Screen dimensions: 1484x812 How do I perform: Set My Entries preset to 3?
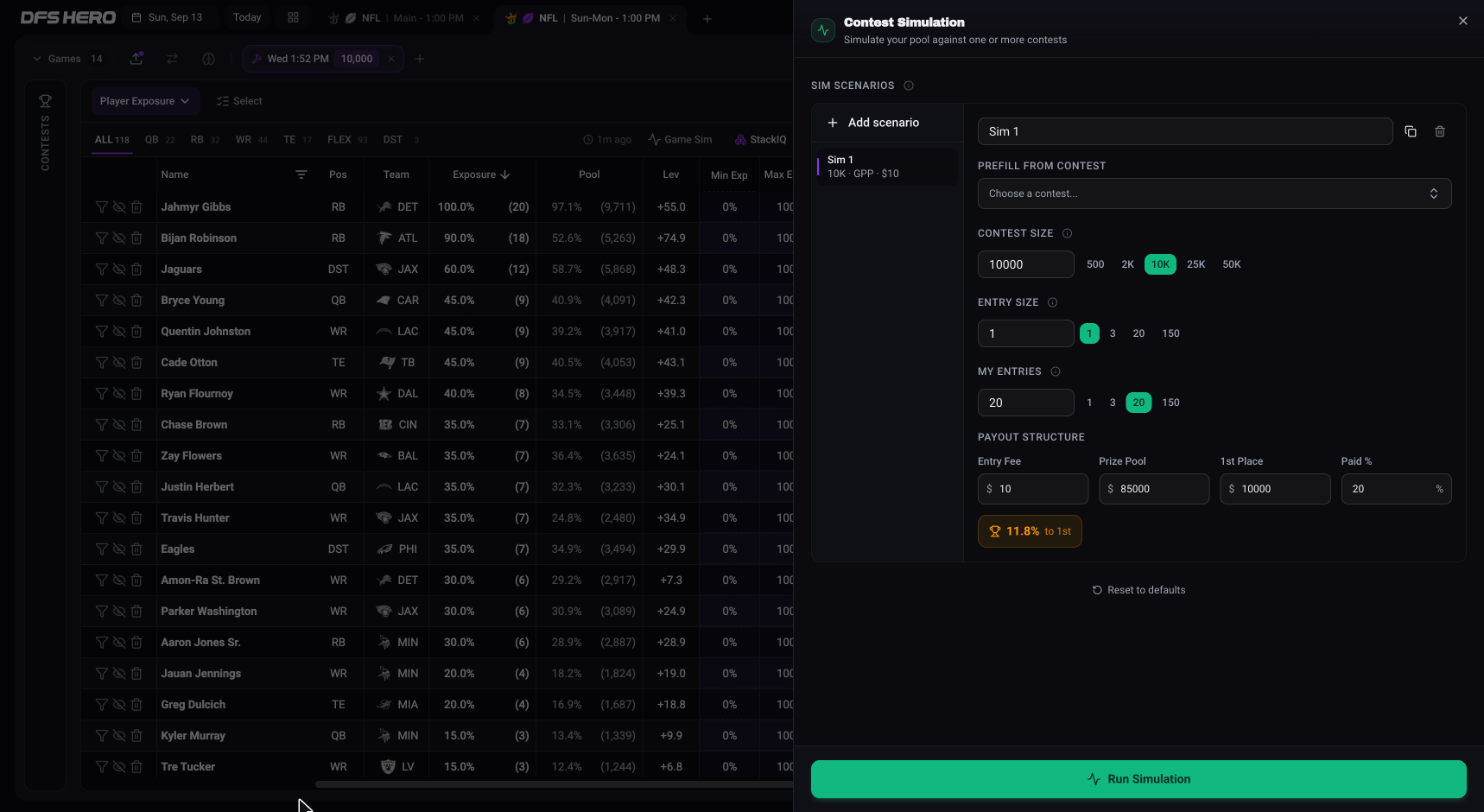1112,403
